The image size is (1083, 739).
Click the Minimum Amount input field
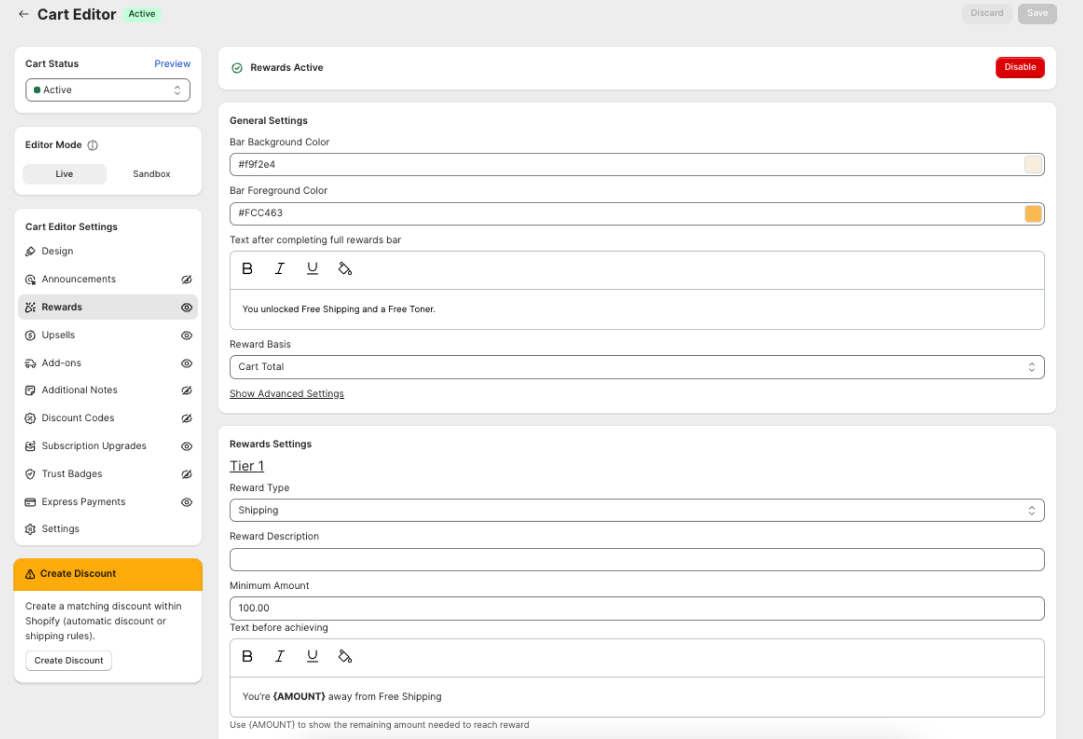(x=636, y=608)
